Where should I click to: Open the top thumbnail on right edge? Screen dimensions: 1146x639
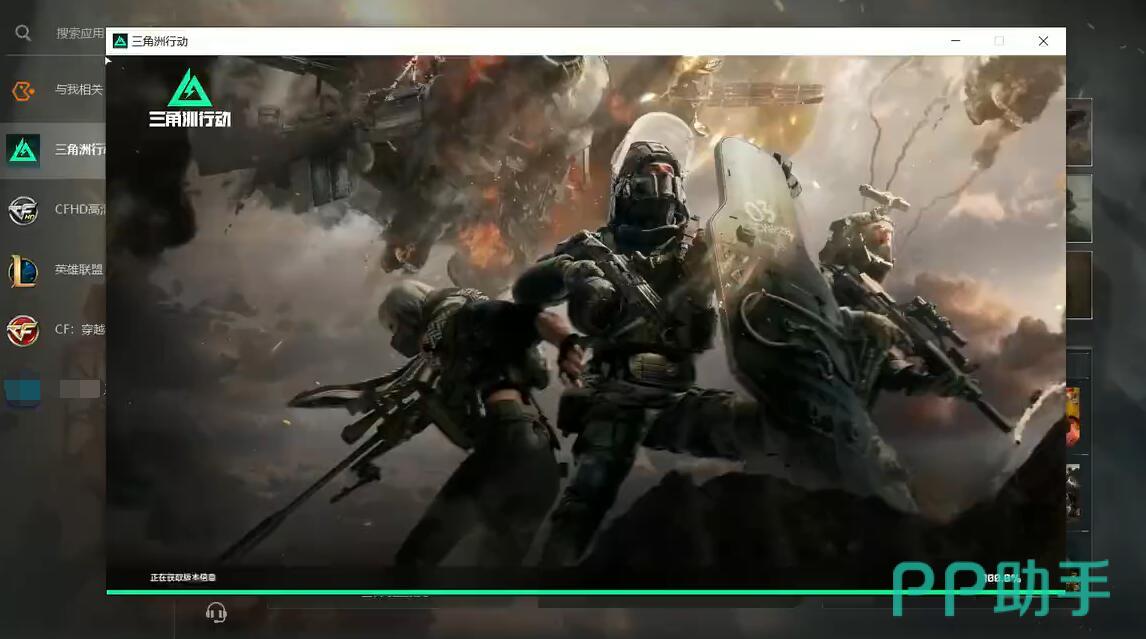coord(1078,132)
